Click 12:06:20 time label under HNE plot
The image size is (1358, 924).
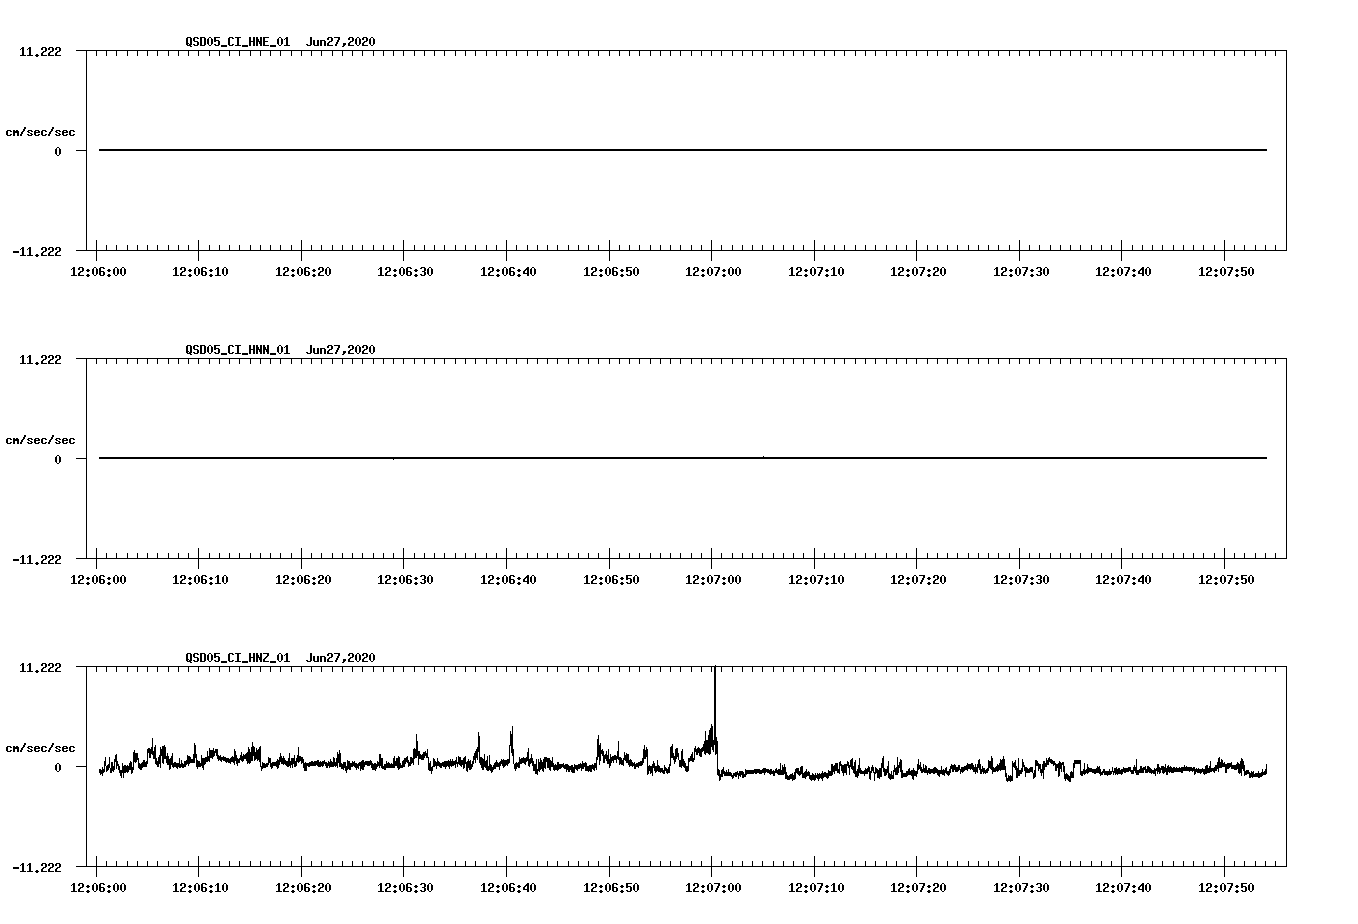point(301,272)
